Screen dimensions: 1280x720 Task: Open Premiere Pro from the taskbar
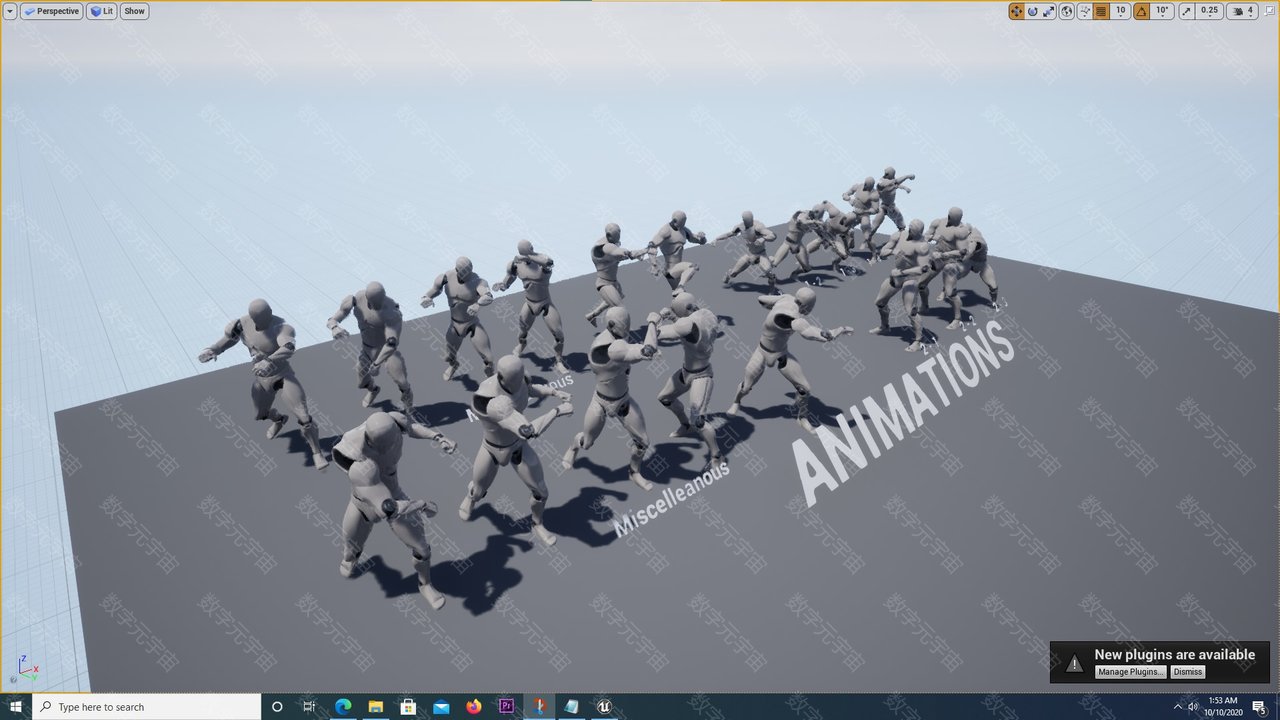tap(506, 706)
